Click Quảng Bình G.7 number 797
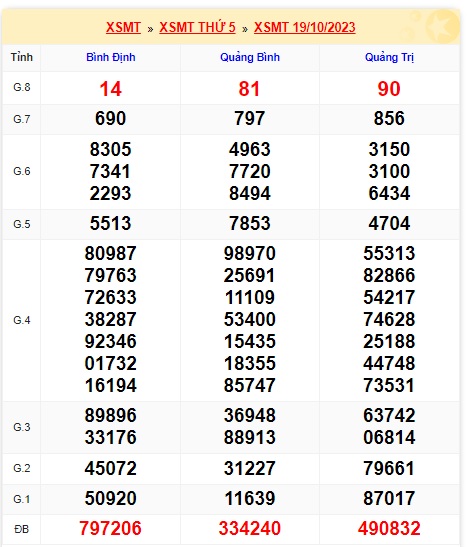The height and width of the screenshot is (547, 472). [249, 118]
